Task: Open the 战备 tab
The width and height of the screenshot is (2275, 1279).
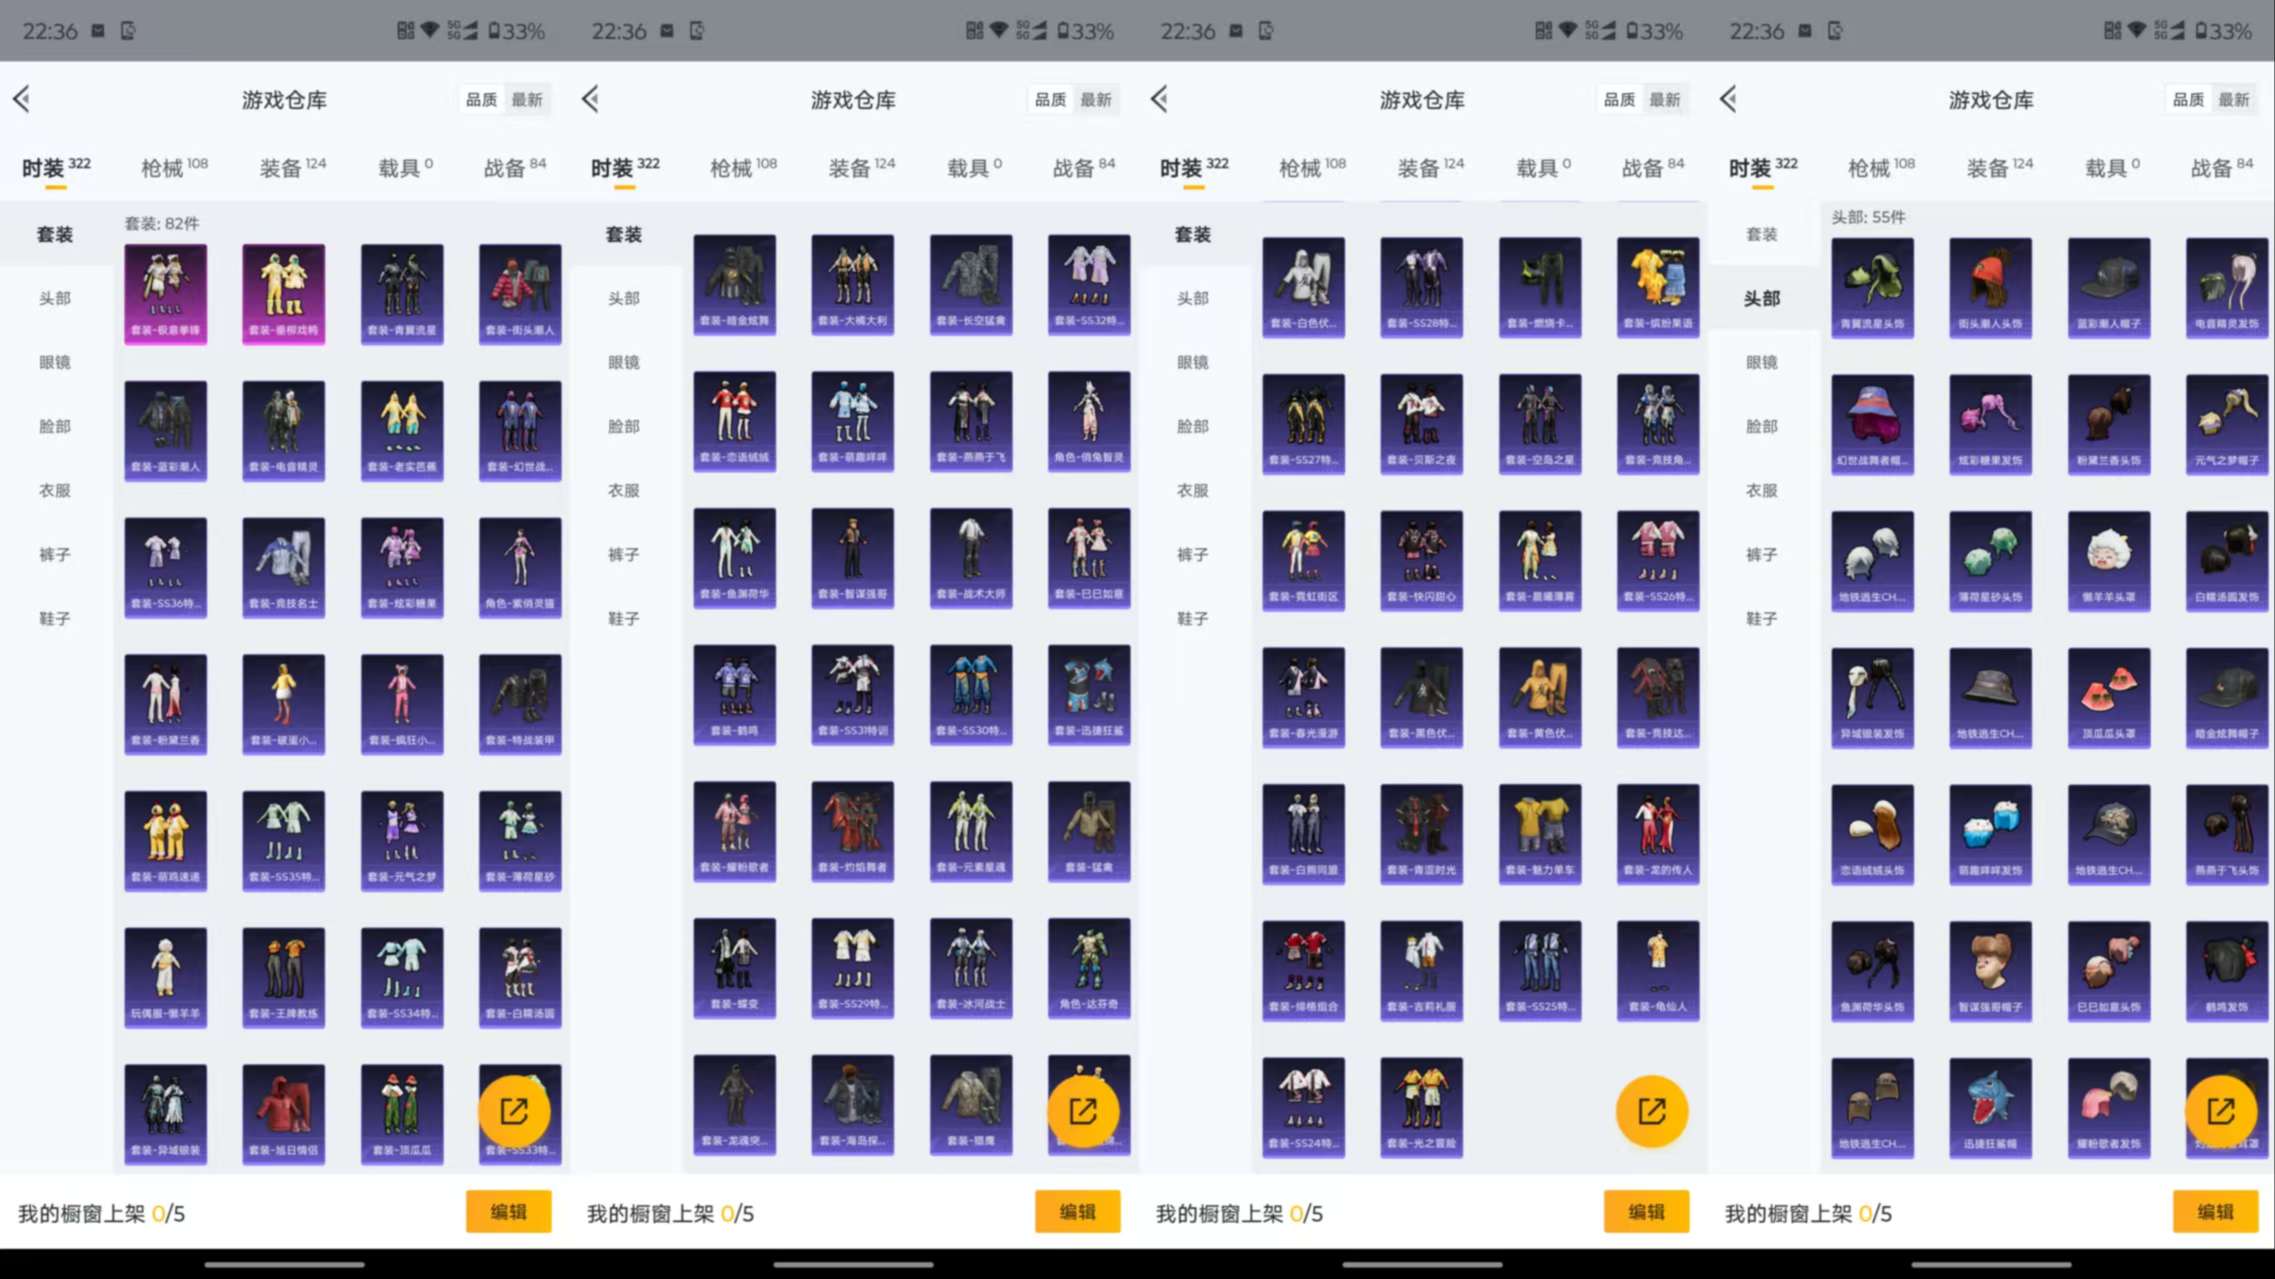Action: 508,166
